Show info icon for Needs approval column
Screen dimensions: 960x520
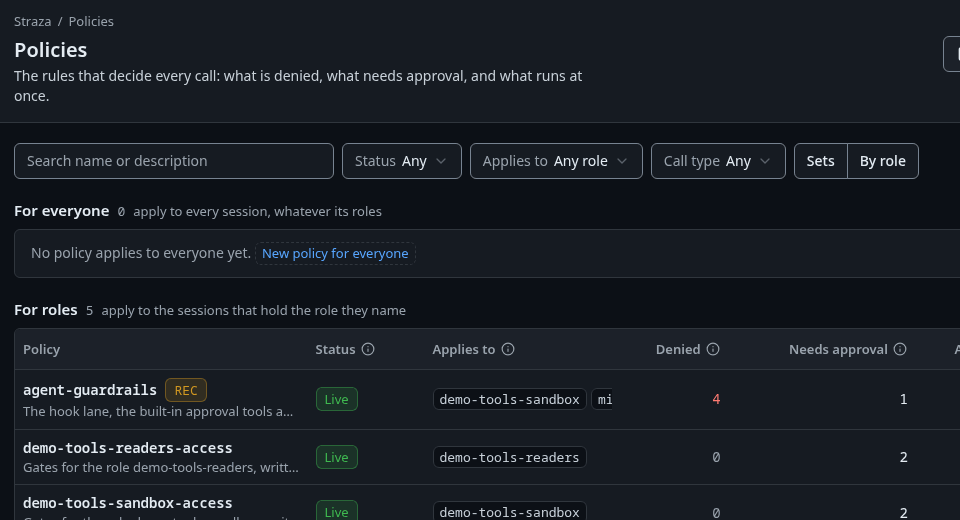click(x=900, y=349)
